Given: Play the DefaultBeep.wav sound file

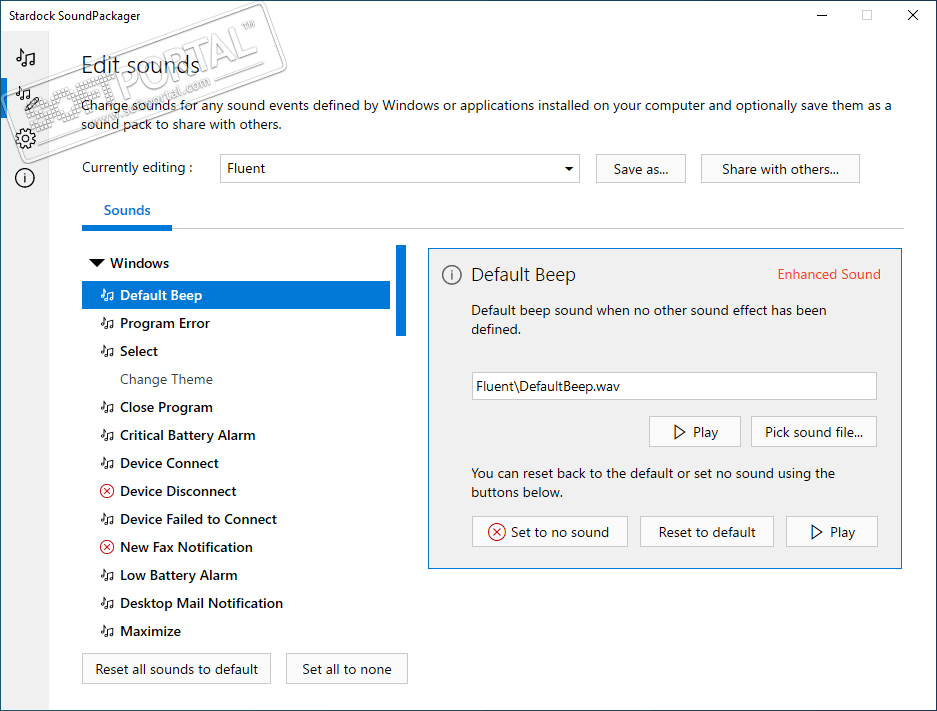Looking at the screenshot, I should 695,432.
